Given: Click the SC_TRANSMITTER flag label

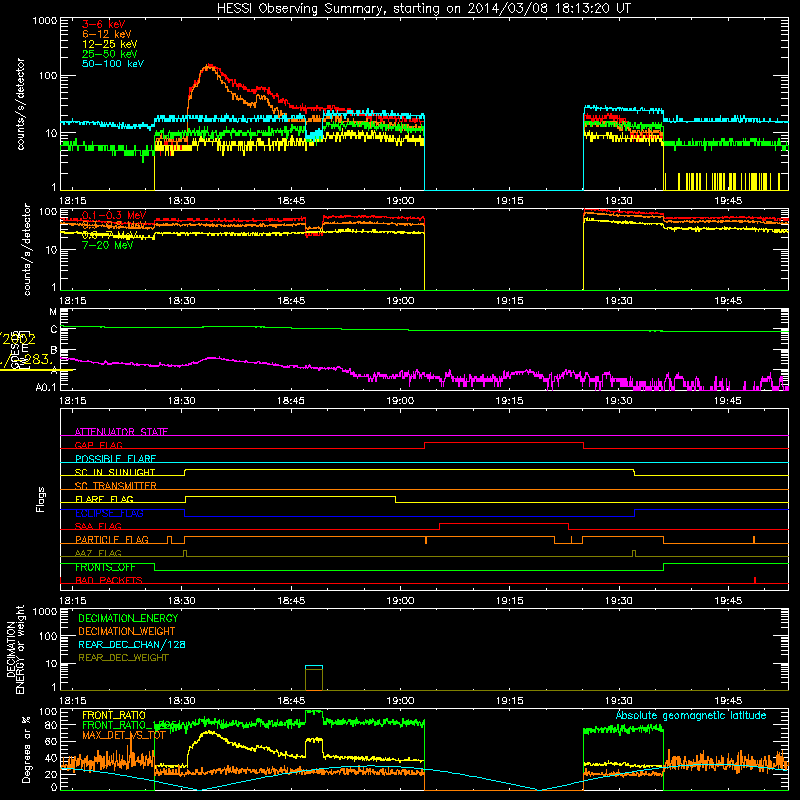Looking at the screenshot, I should point(116,486).
